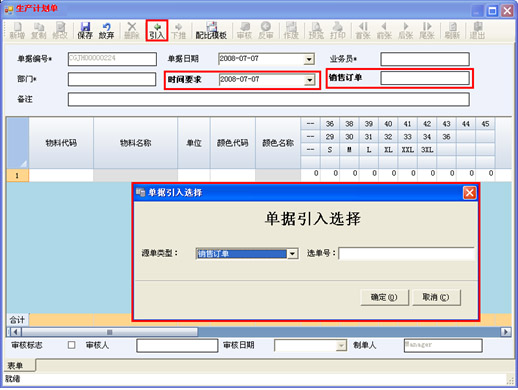Viewport: 518px width, 390px height.
Task: Cancel the dialog with 取消(C)
Action: [x=436, y=297]
